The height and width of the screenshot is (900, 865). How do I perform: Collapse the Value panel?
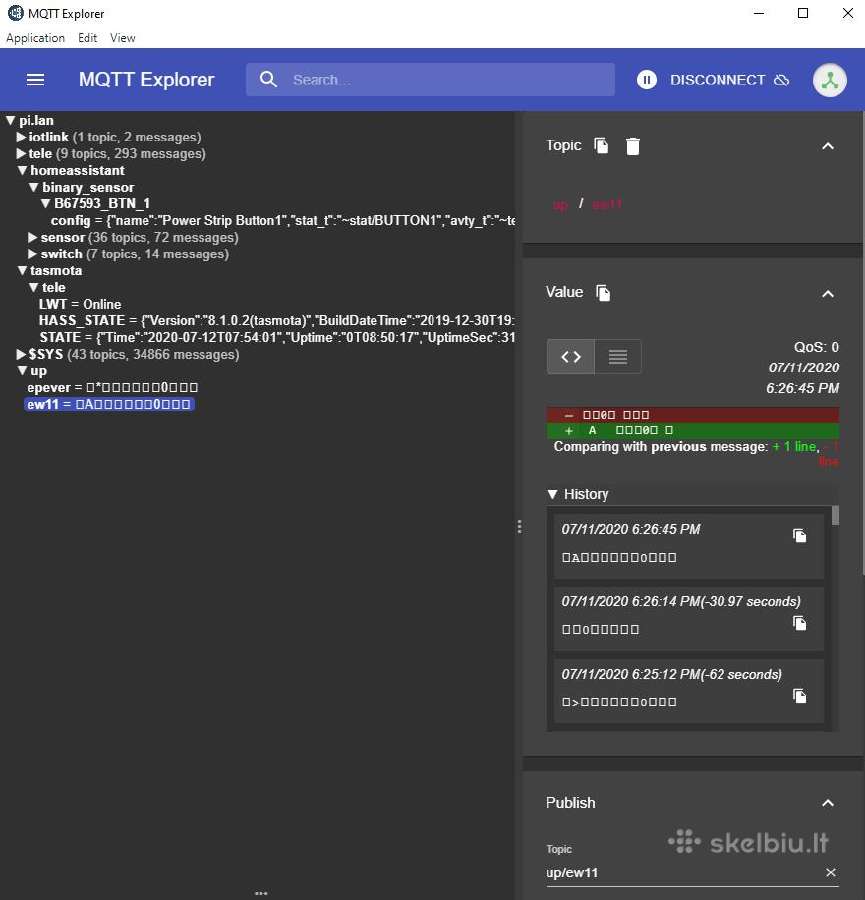click(828, 294)
